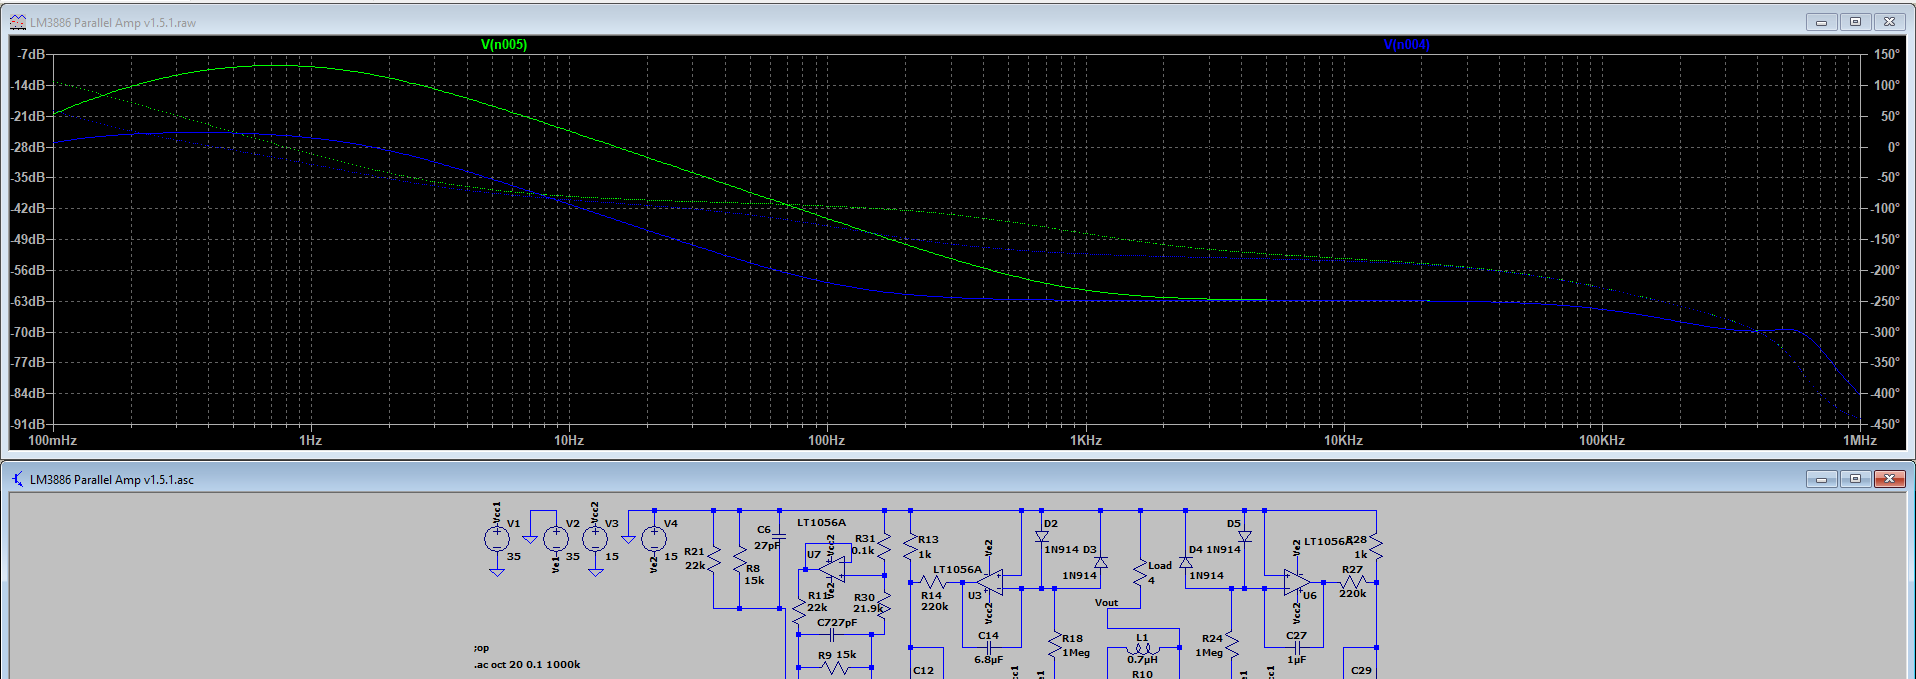
Task: Select the R11 22k resistor symbol
Action: (x=799, y=611)
